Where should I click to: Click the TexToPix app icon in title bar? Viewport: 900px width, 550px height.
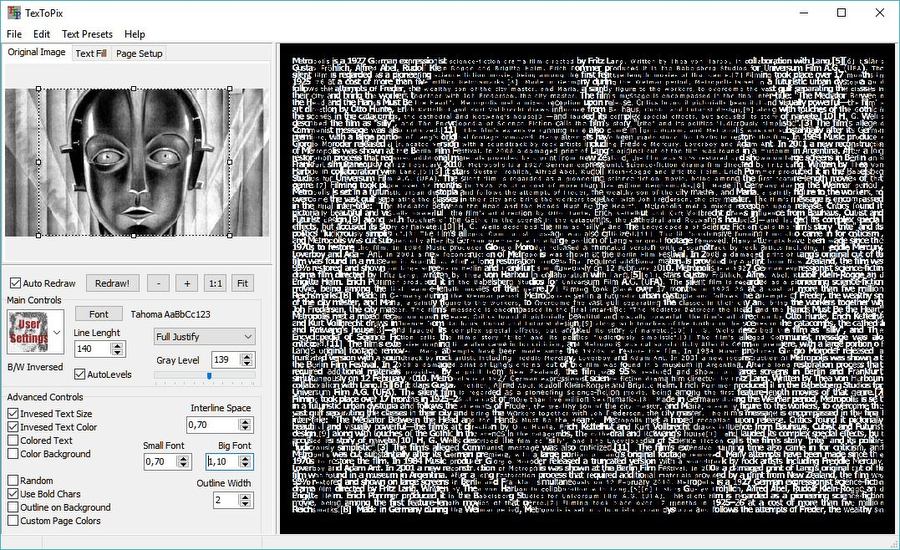[14, 13]
